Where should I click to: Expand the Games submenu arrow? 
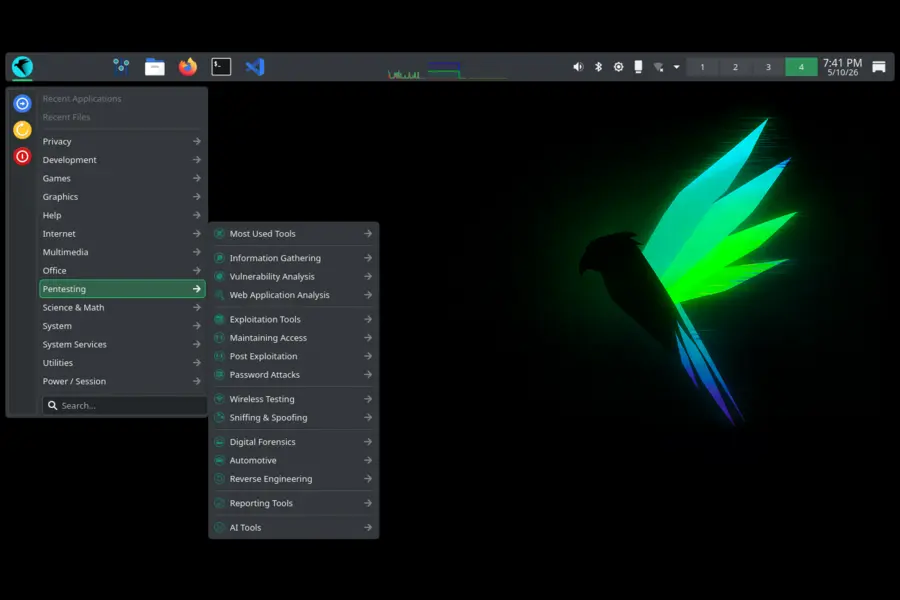[x=197, y=178]
